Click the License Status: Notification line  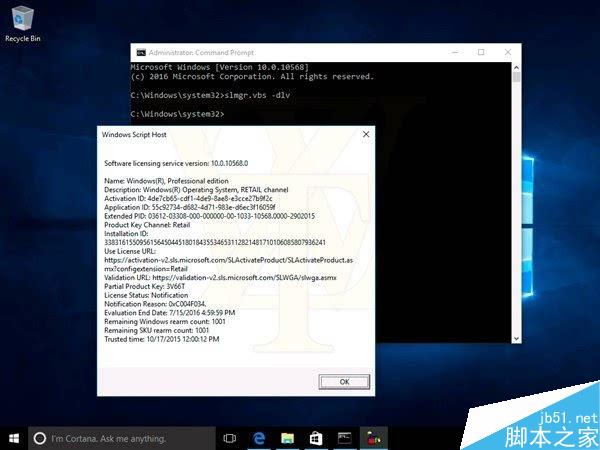coord(146,295)
